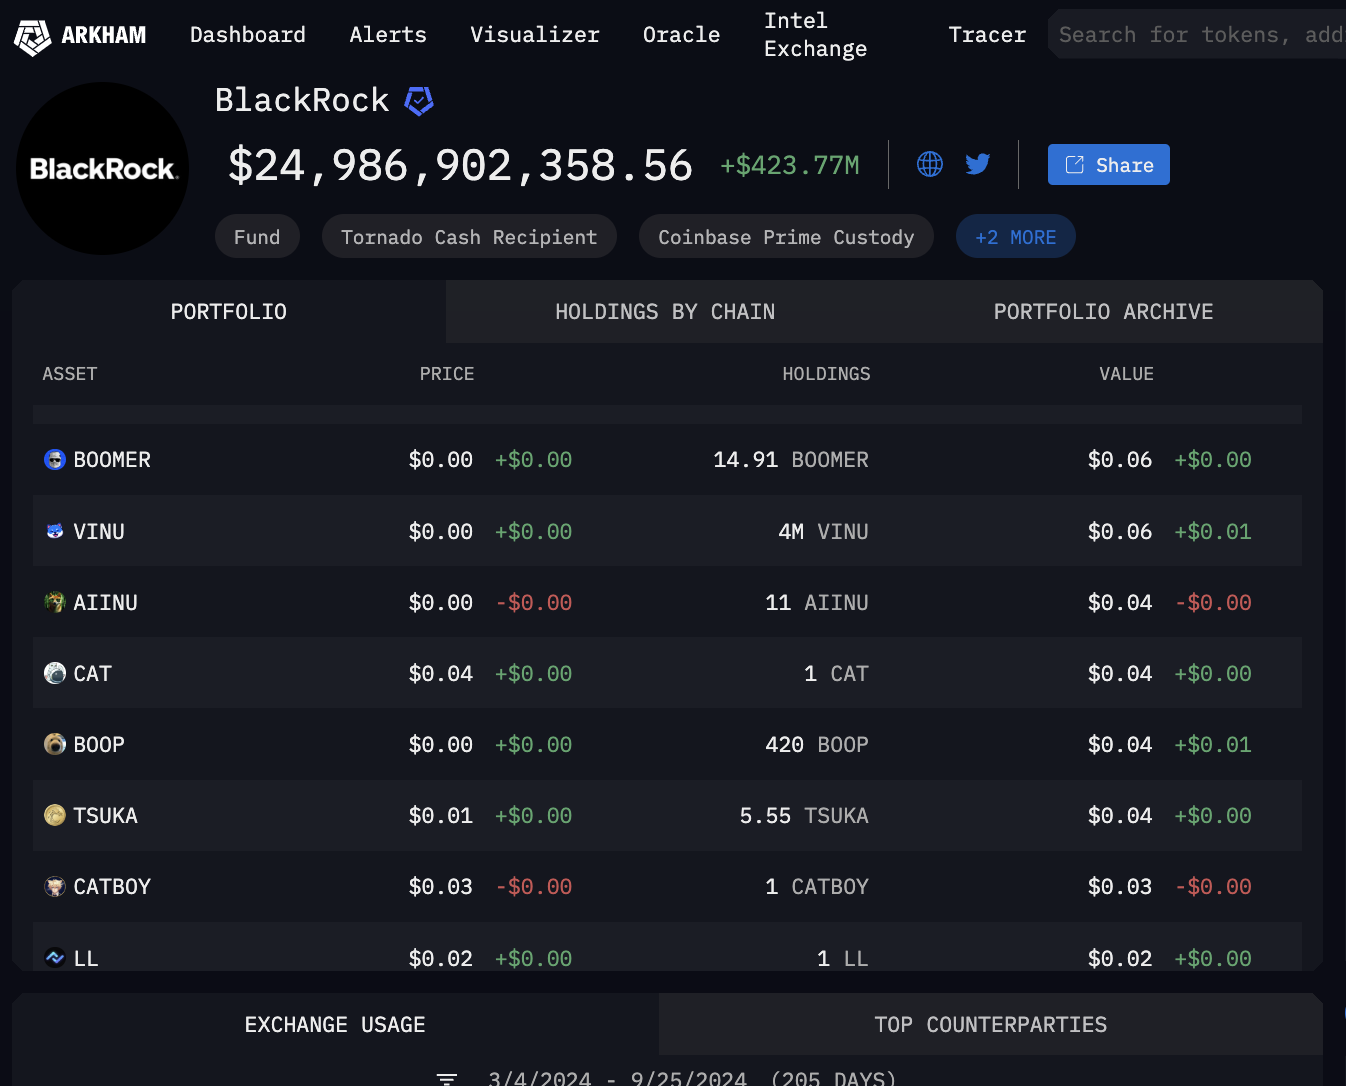Switch to TOP COUNTERPARTIES tab

pos(991,1025)
